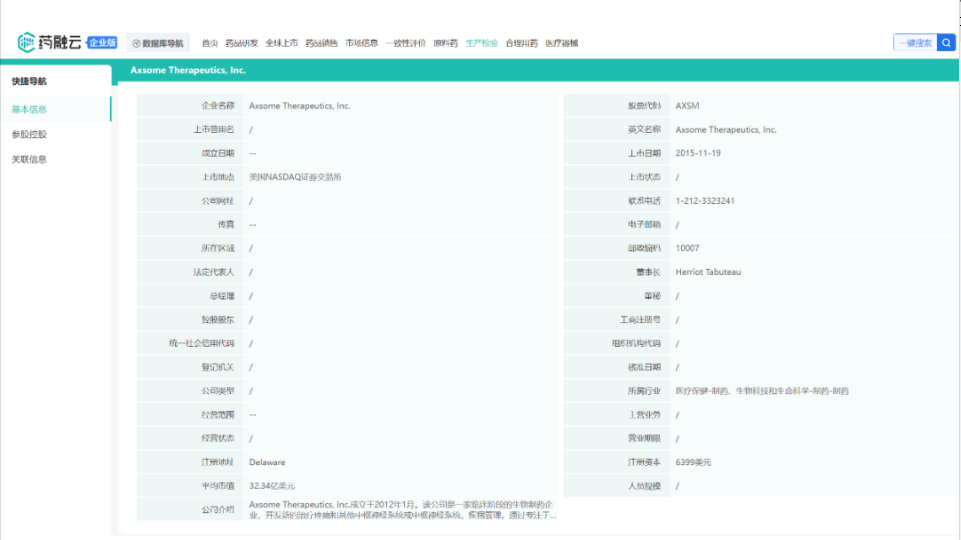The width and height of the screenshot is (961, 540).
Task: Click the postal code 10007
Action: [x=687, y=248]
